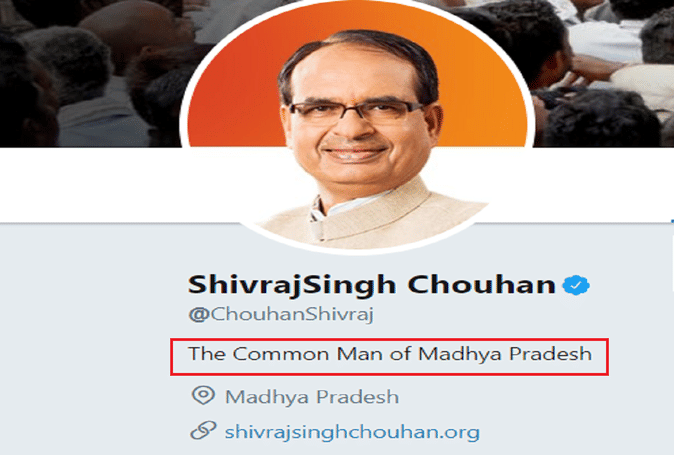Screen dimensions: 674x455
Task: Click the chain link icon
Action: click(203, 431)
